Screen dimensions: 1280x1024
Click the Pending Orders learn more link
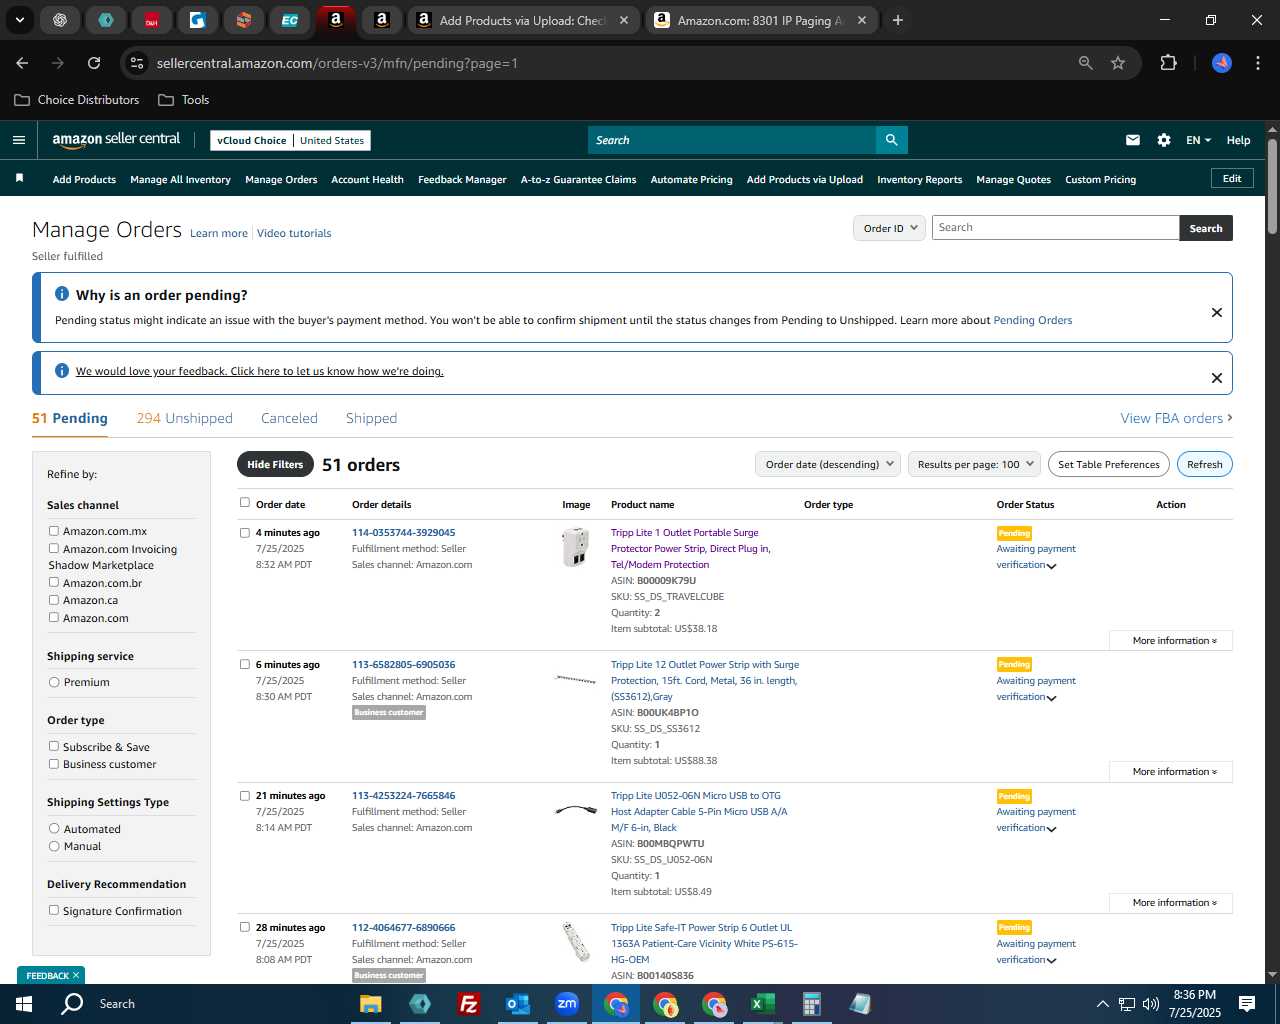coord(1032,321)
